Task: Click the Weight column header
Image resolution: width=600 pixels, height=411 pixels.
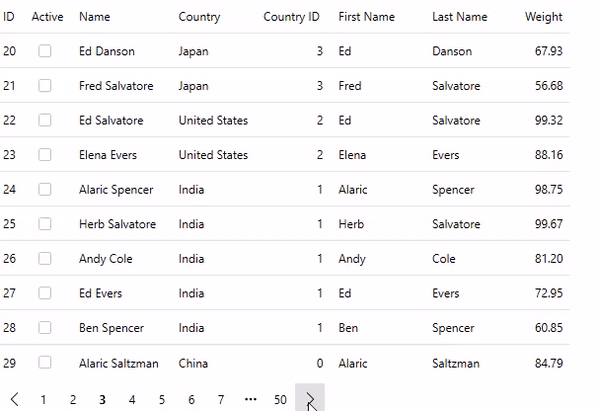Action: tap(543, 17)
